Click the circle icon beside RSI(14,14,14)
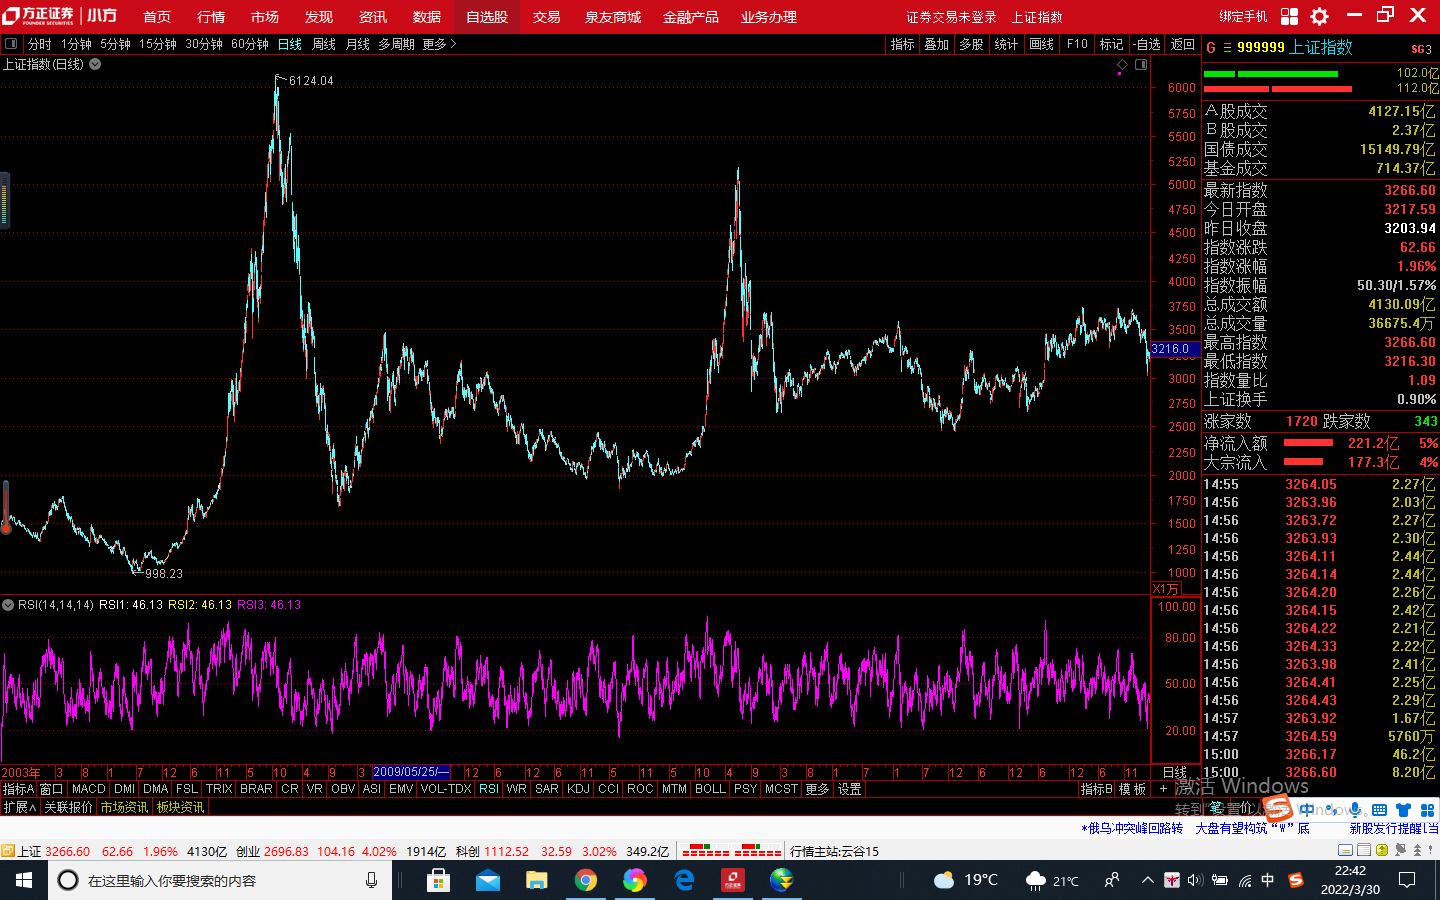The height and width of the screenshot is (900, 1440). coord(8,605)
